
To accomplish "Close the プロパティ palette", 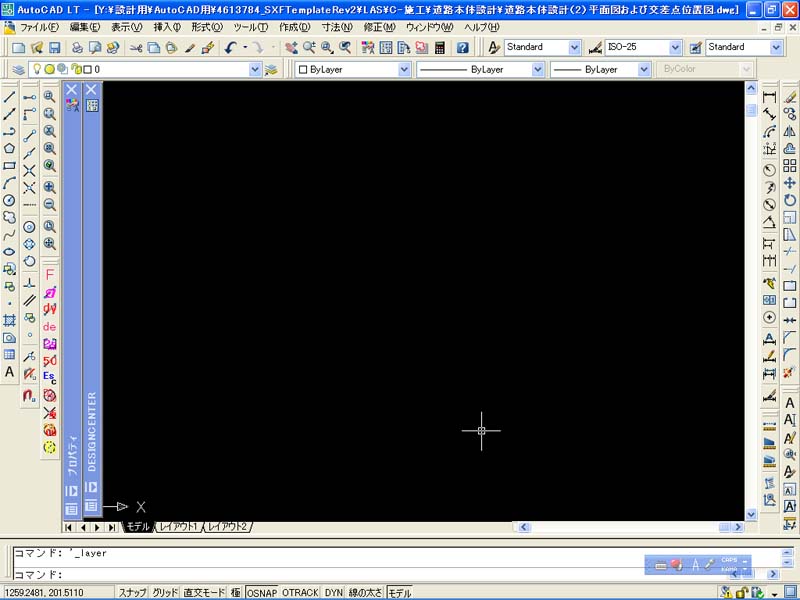I will pyautogui.click(x=71, y=90).
